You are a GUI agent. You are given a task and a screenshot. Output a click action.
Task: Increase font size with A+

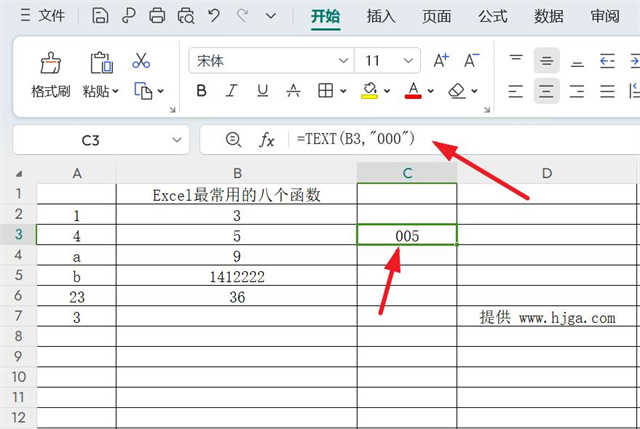(441, 61)
